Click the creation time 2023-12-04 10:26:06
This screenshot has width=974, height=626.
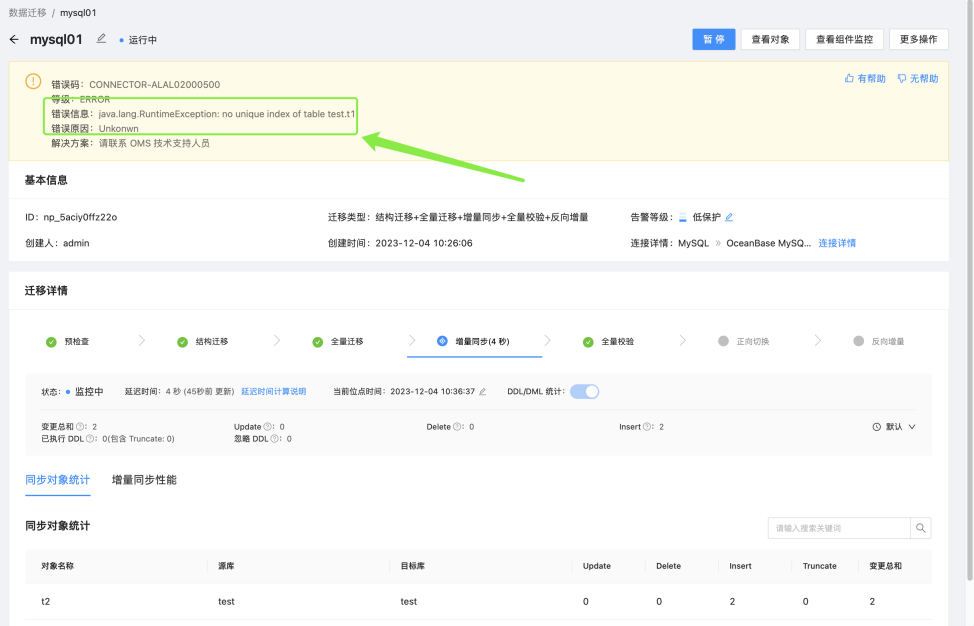click(424, 243)
